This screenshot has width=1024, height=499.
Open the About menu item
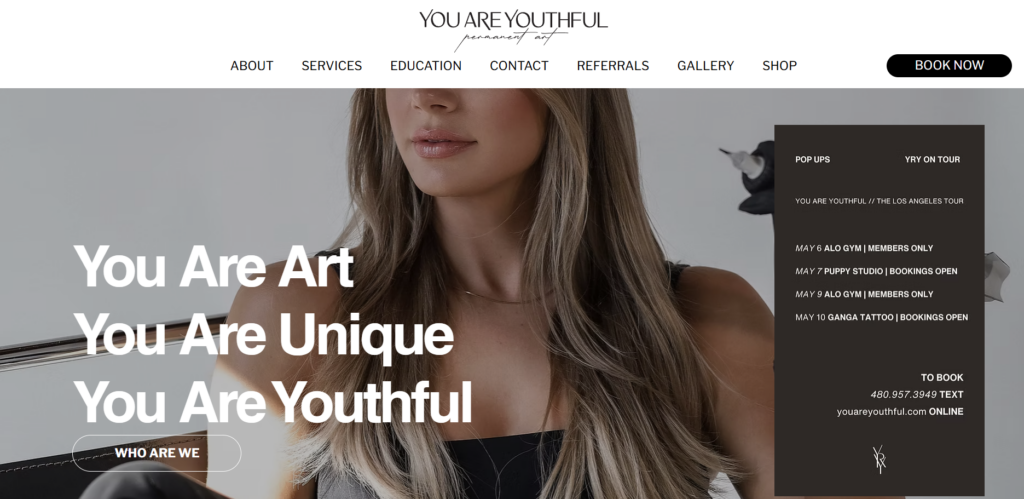click(x=251, y=66)
